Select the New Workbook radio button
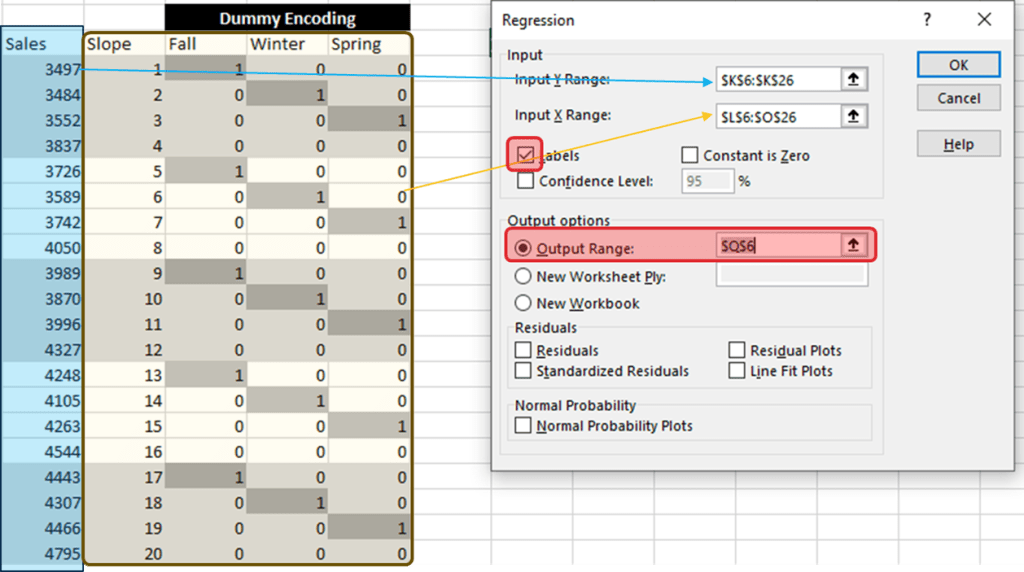1024x572 pixels. coord(522,303)
